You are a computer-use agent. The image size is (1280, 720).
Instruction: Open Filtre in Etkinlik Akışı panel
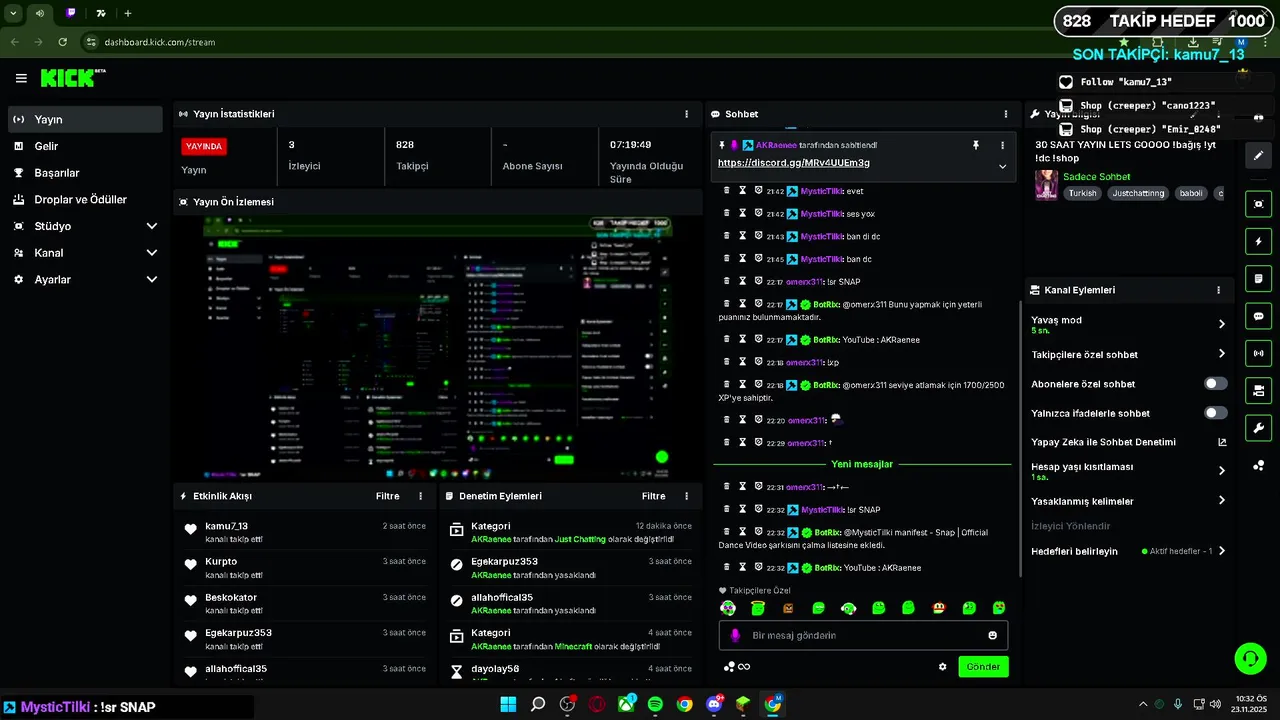pos(387,496)
